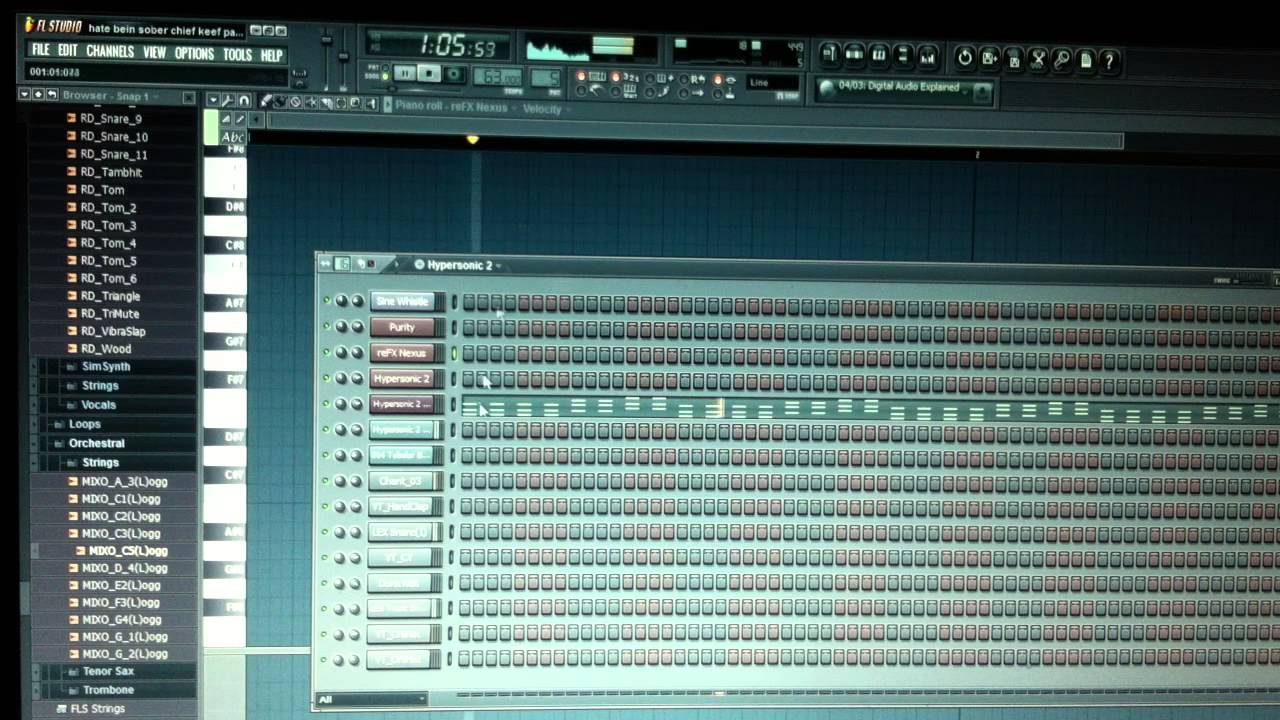
Task: Mute the reFX Nexus channel
Action: [326, 352]
